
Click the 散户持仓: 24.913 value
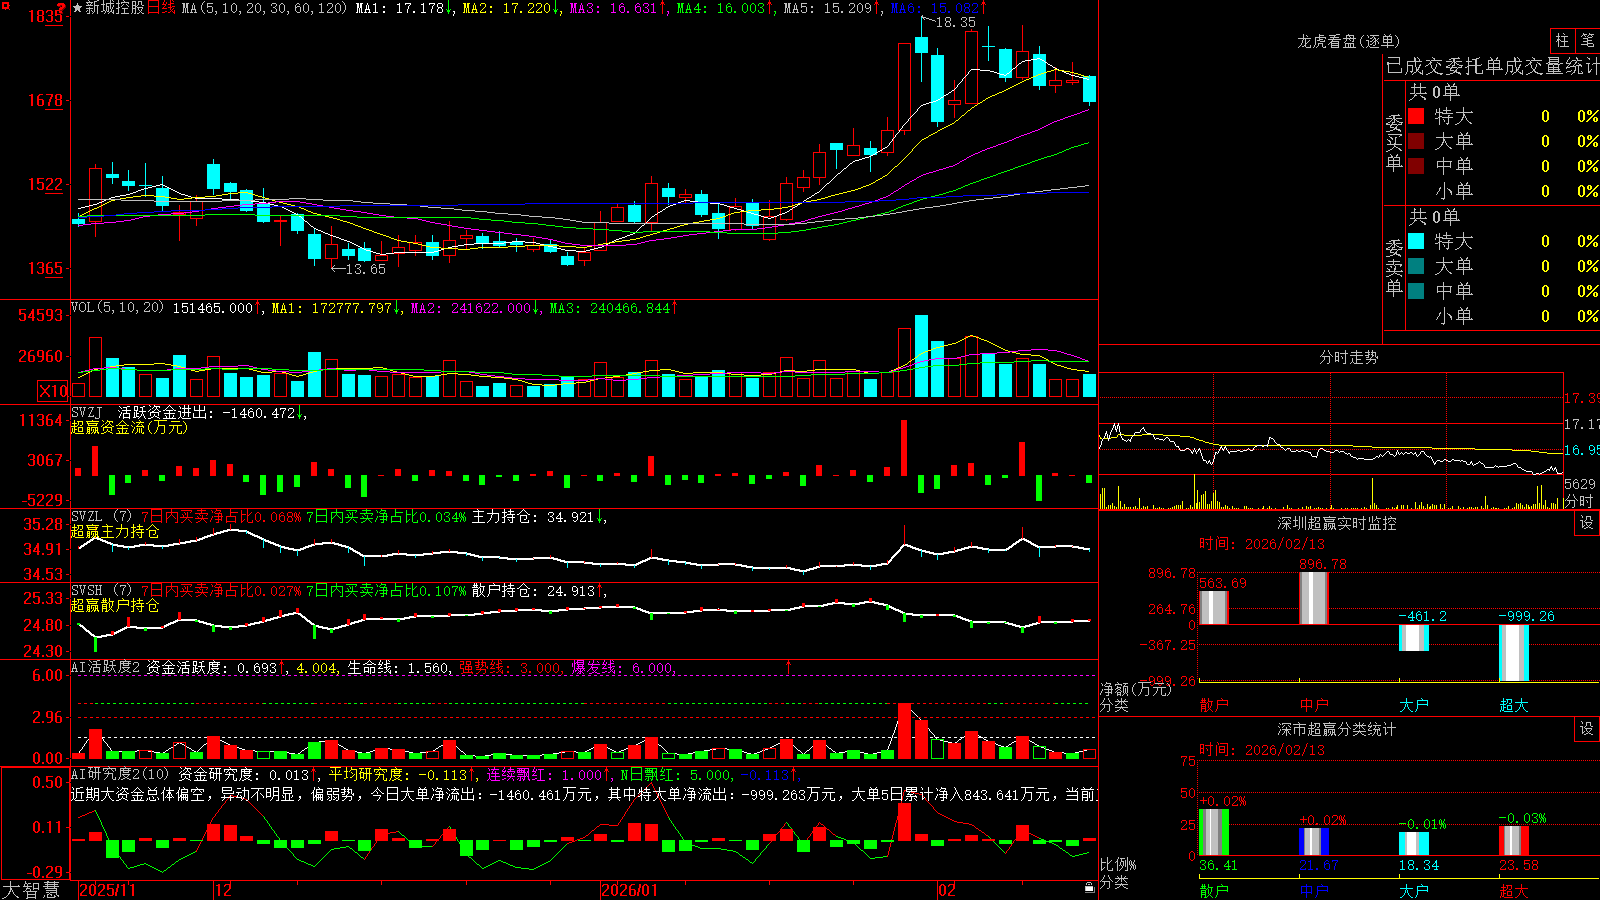coord(534,591)
